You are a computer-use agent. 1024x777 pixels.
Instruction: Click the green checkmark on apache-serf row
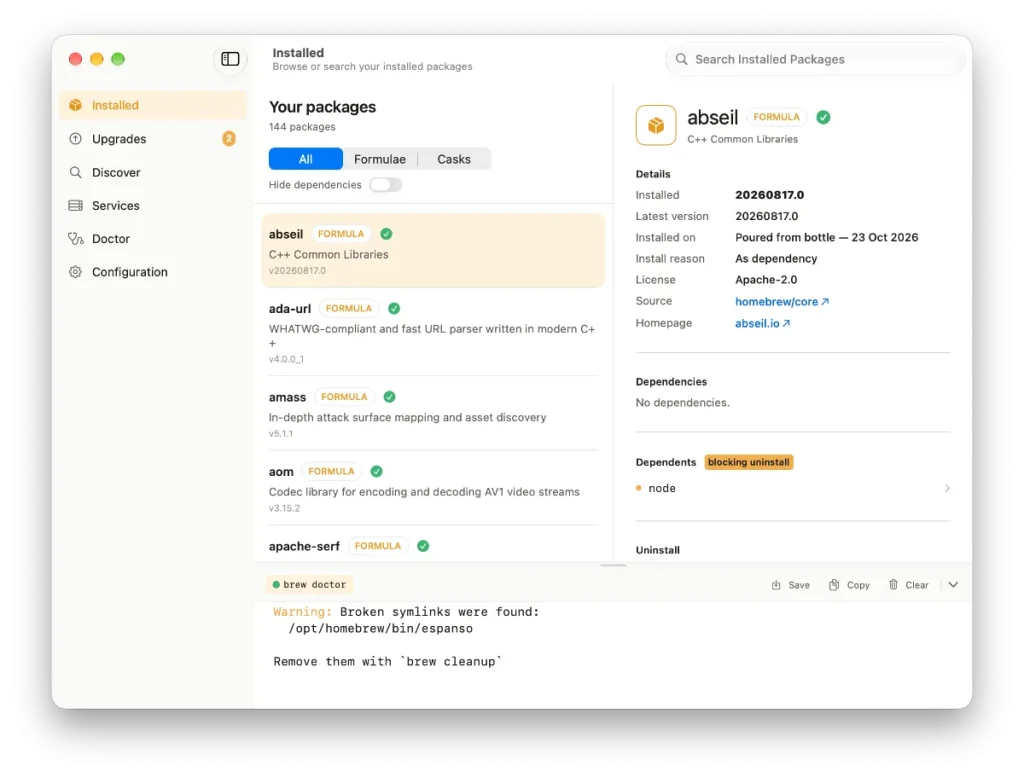tap(423, 546)
